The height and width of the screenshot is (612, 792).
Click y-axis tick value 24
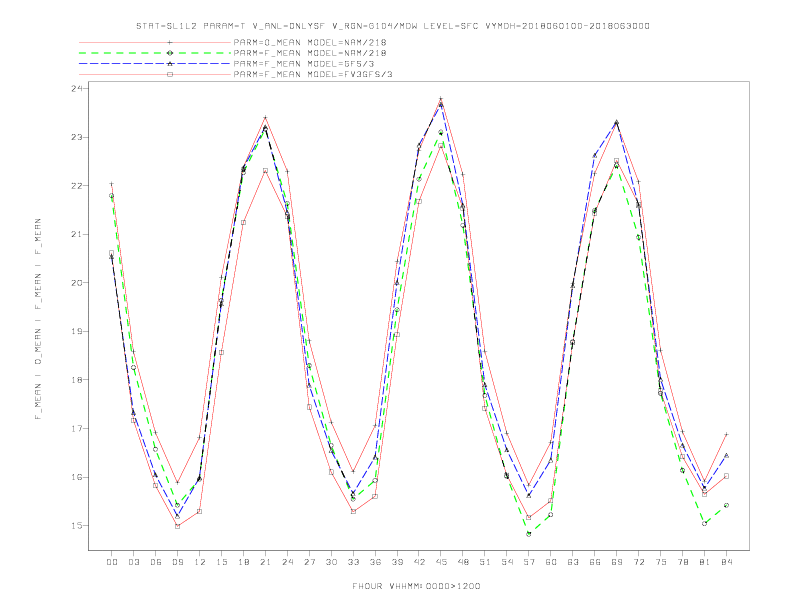tap(77, 88)
